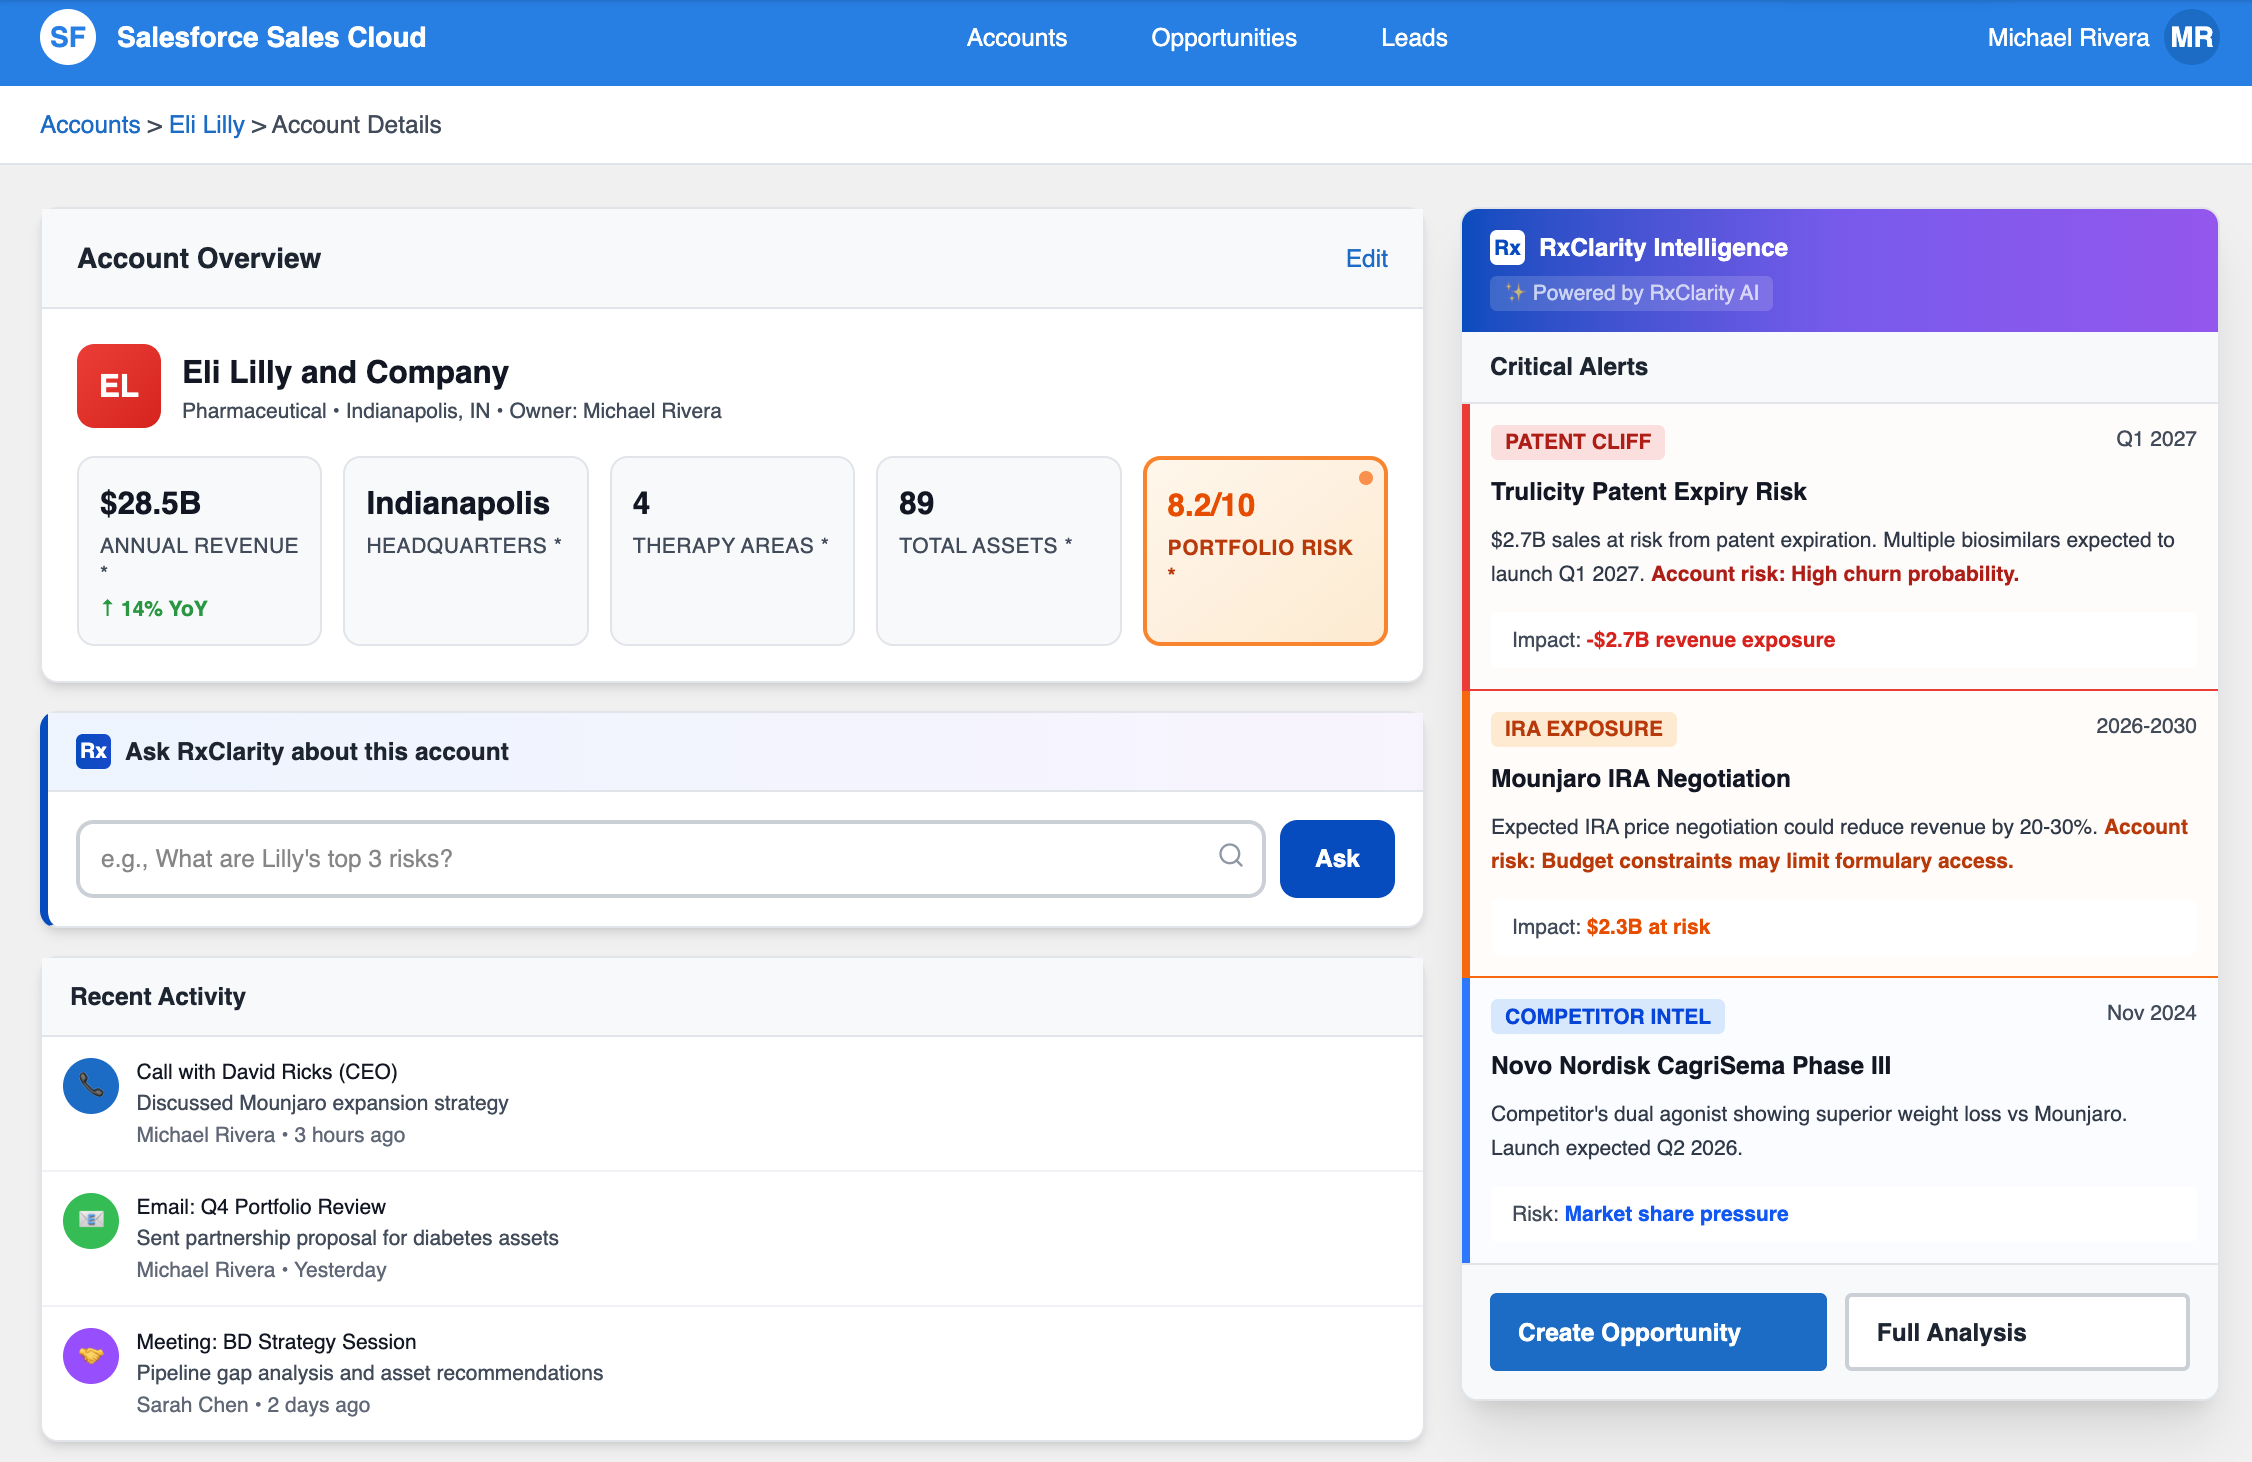Go to the Leads nav item
This screenshot has width=2252, height=1462.
(1414, 38)
